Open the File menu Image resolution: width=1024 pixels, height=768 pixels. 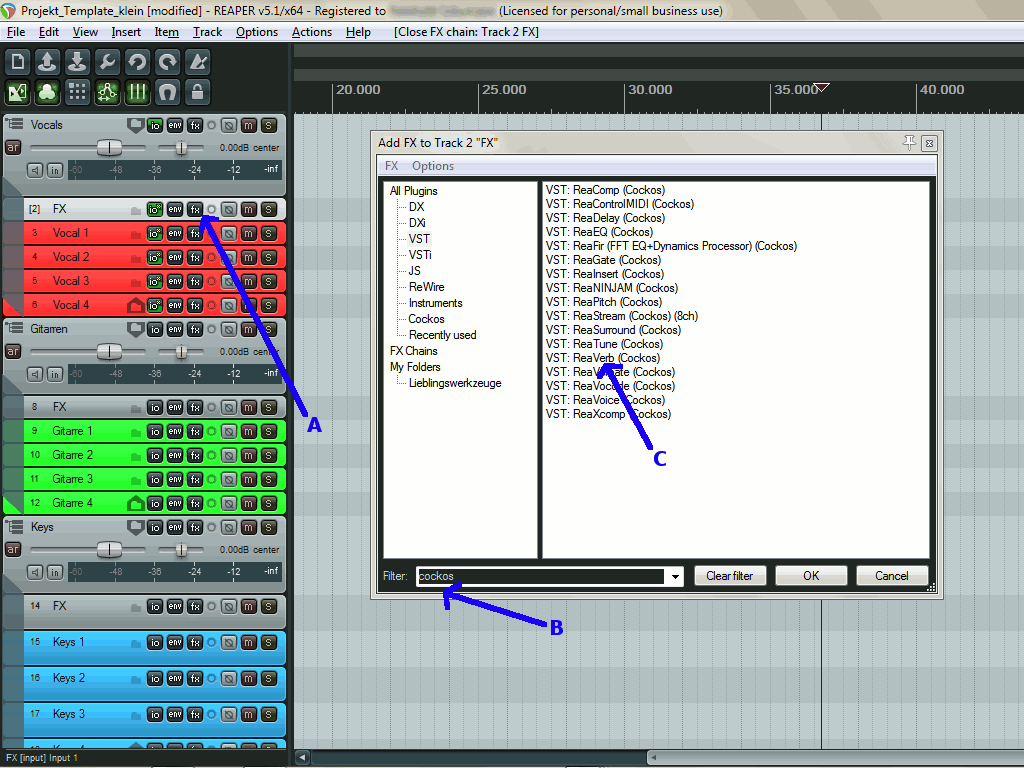(16, 32)
